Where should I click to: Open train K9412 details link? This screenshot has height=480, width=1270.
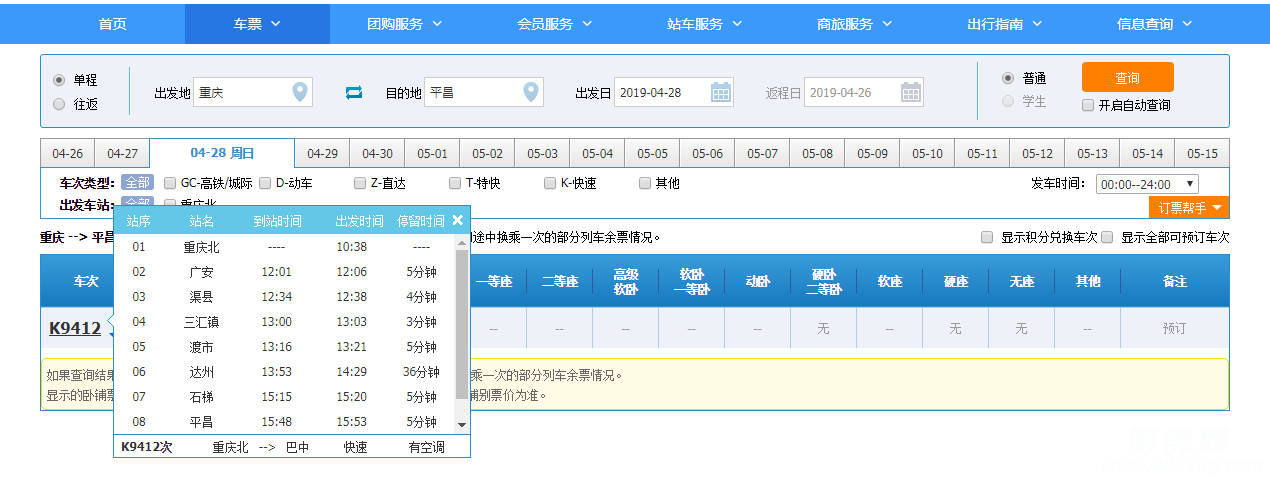point(75,328)
